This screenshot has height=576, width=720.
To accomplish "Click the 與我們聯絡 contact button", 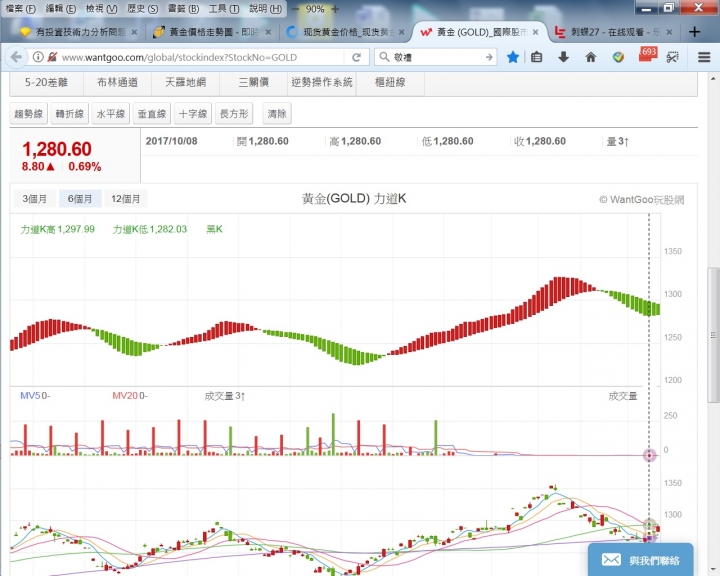I will (639, 560).
